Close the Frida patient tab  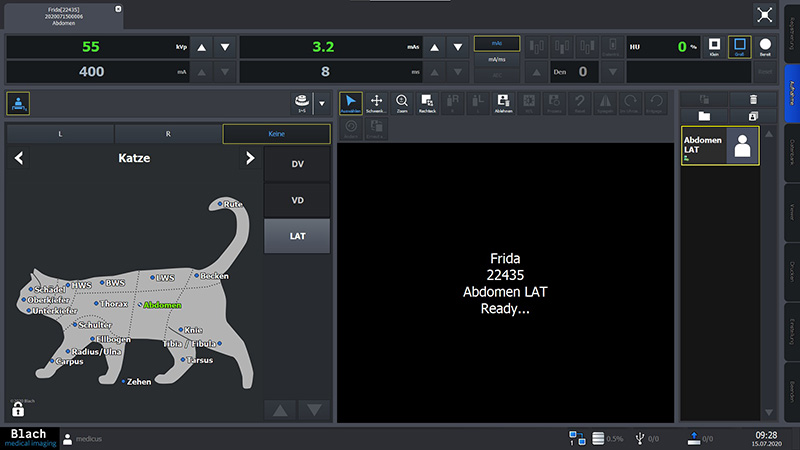coord(118,9)
